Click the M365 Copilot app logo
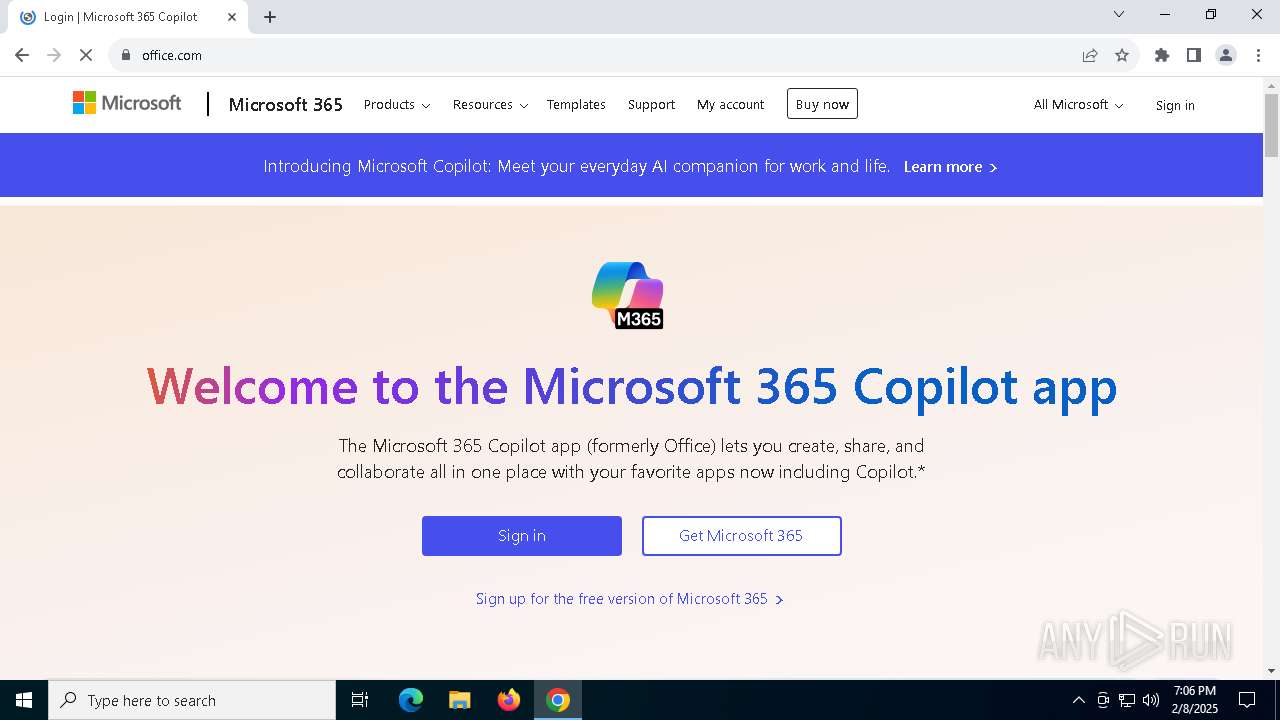 [627, 295]
